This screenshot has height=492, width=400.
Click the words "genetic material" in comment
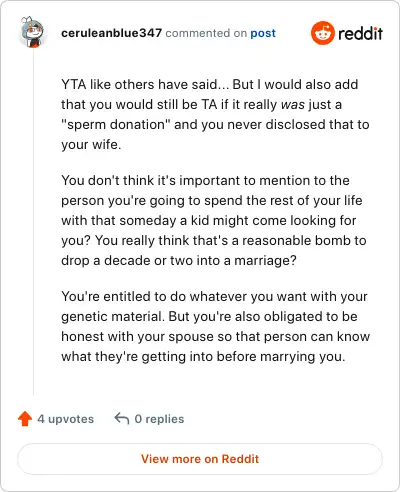pyautogui.click(x=113, y=317)
